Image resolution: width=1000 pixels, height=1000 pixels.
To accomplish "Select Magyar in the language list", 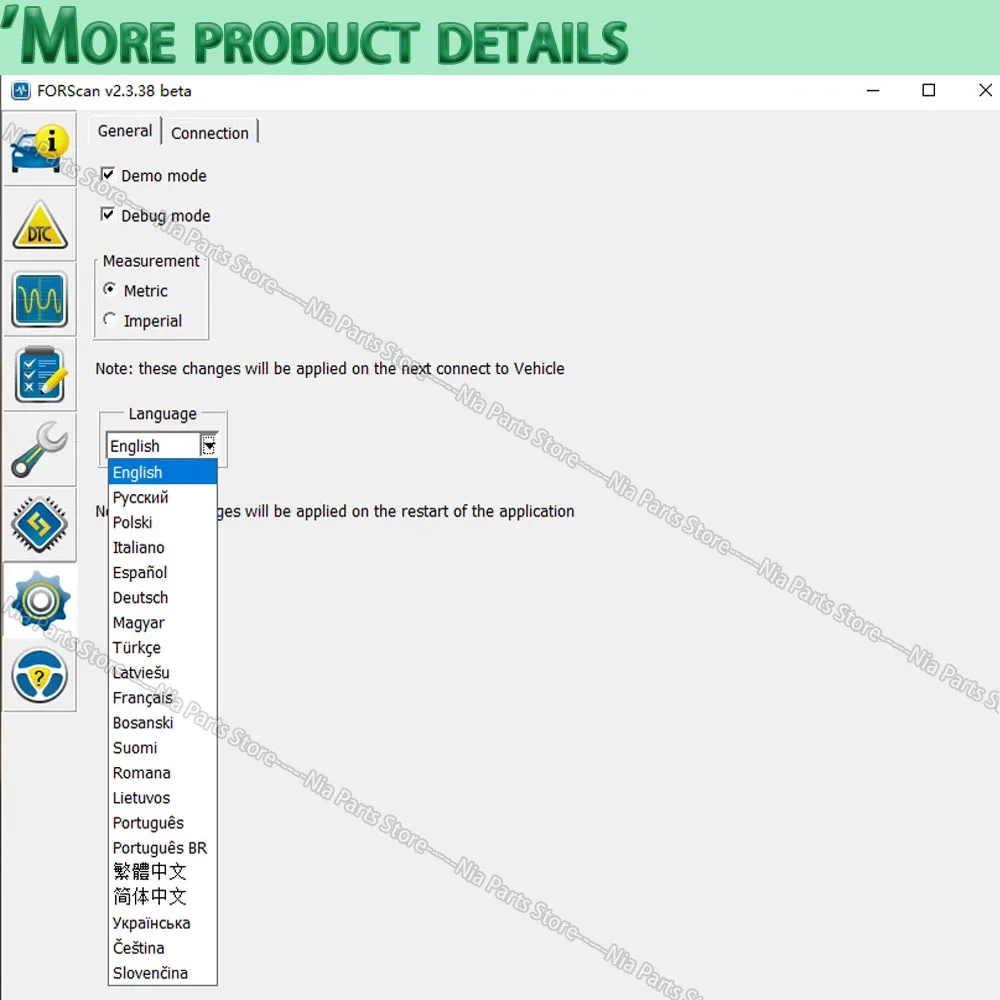I will click(x=163, y=622).
